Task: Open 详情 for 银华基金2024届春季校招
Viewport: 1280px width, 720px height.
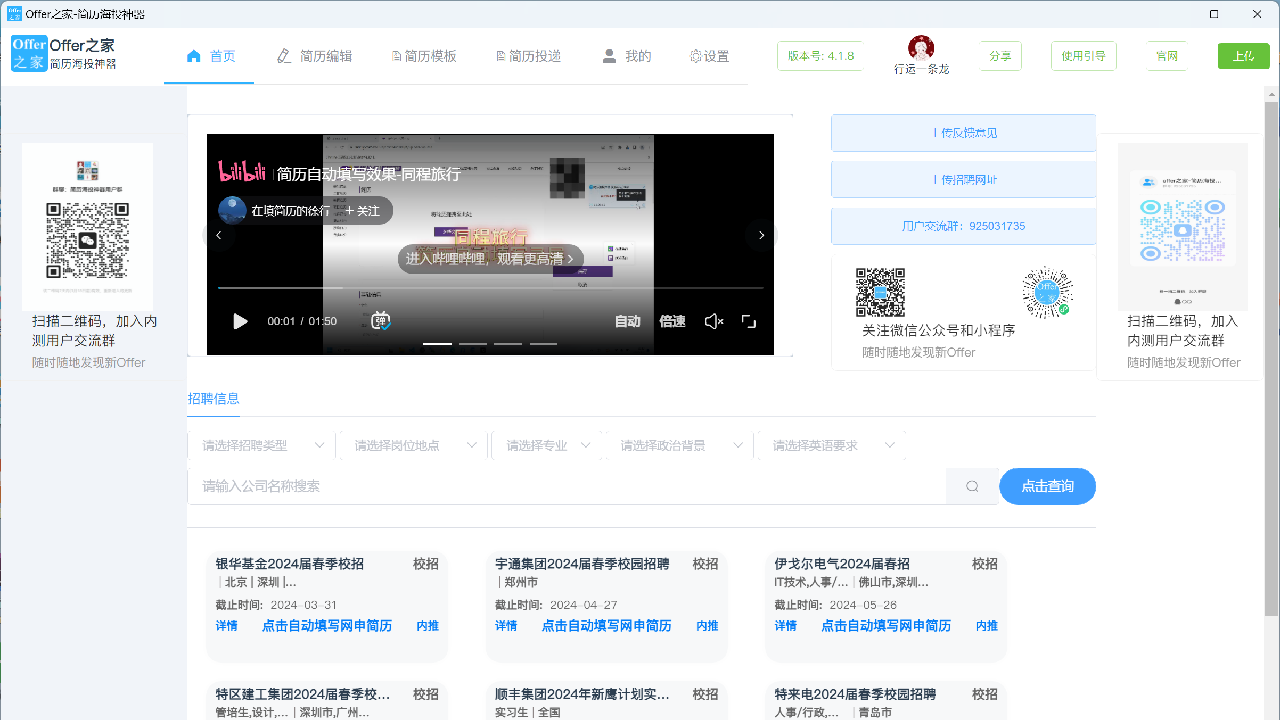Action: click(227, 625)
